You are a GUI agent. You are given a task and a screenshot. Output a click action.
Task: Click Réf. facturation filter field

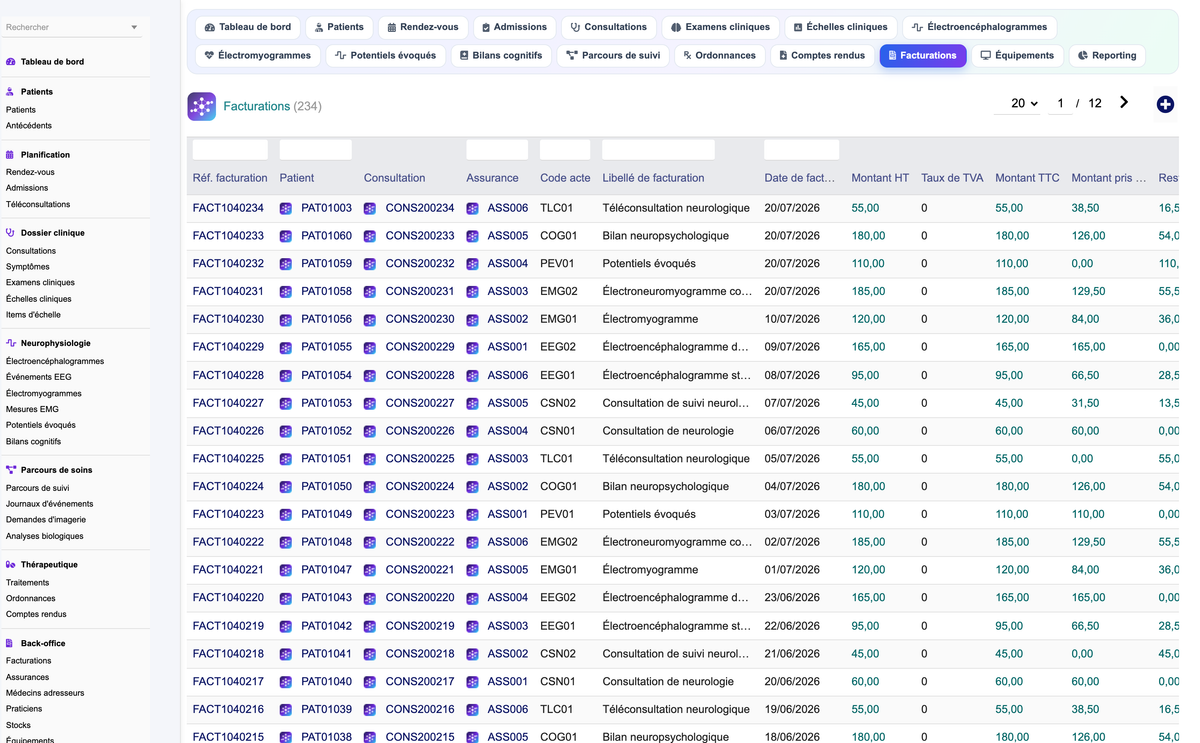click(230, 150)
